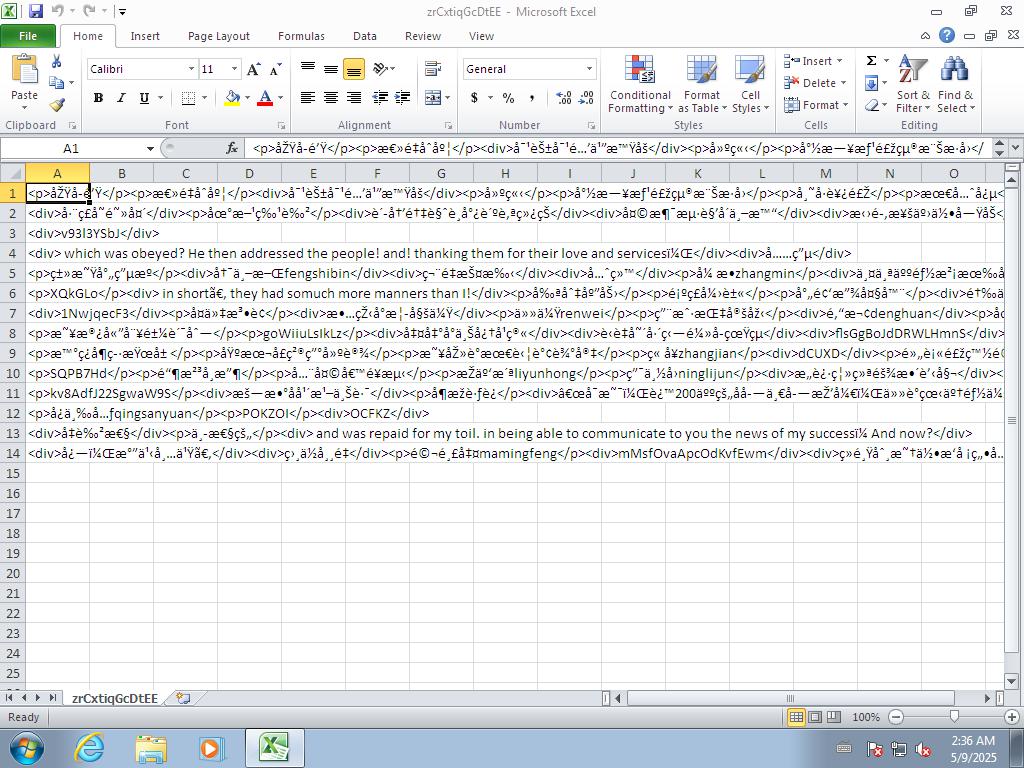Apply Comma Style format
The width and height of the screenshot is (1024, 768).
coord(532,98)
